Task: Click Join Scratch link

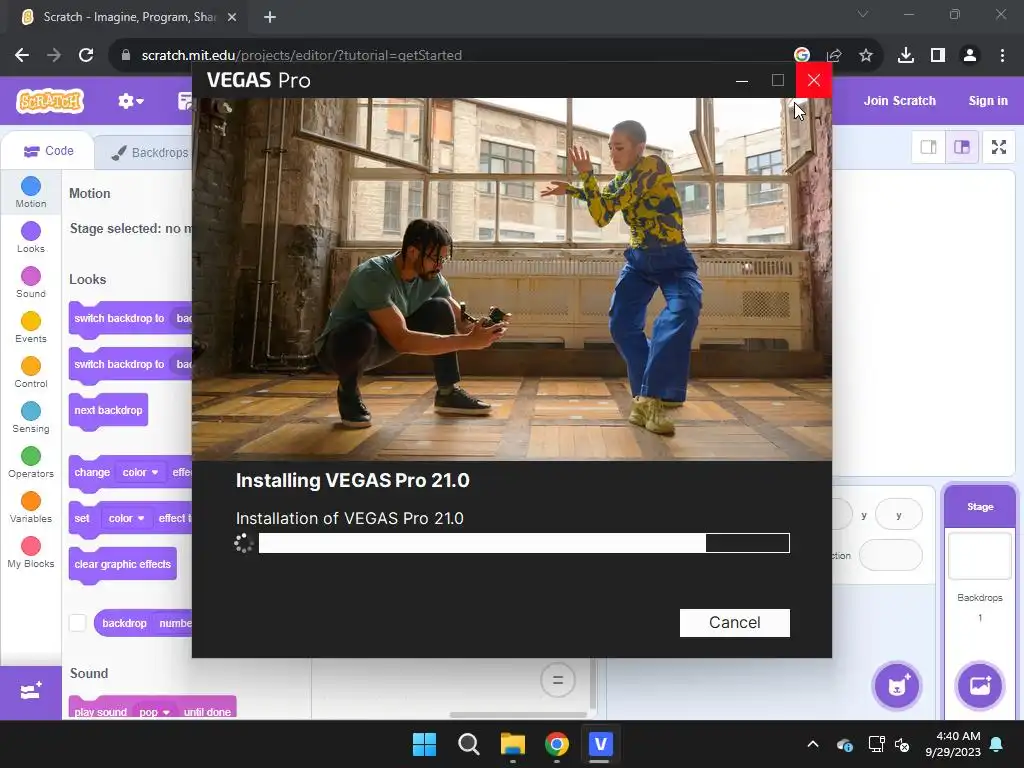Action: (x=899, y=101)
